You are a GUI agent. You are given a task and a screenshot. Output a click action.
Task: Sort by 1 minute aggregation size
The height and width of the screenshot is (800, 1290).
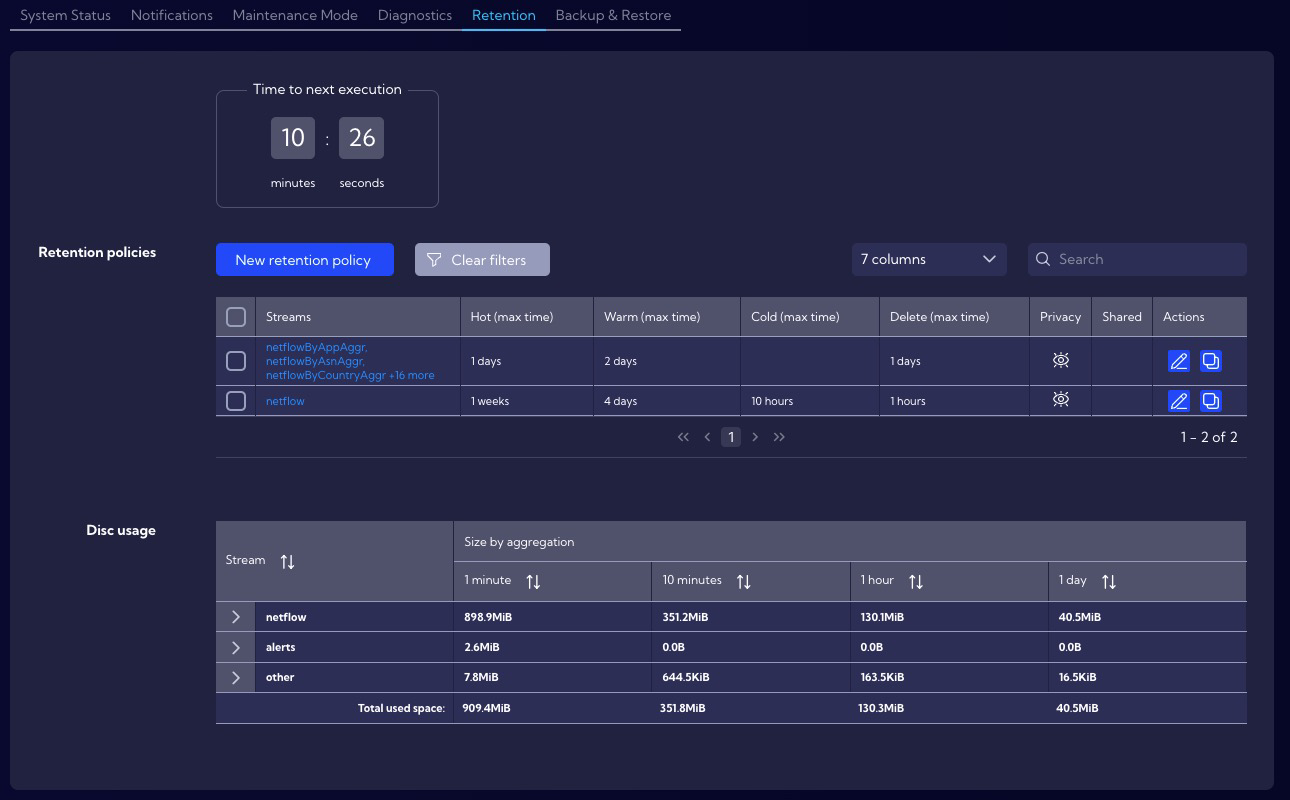click(533, 582)
